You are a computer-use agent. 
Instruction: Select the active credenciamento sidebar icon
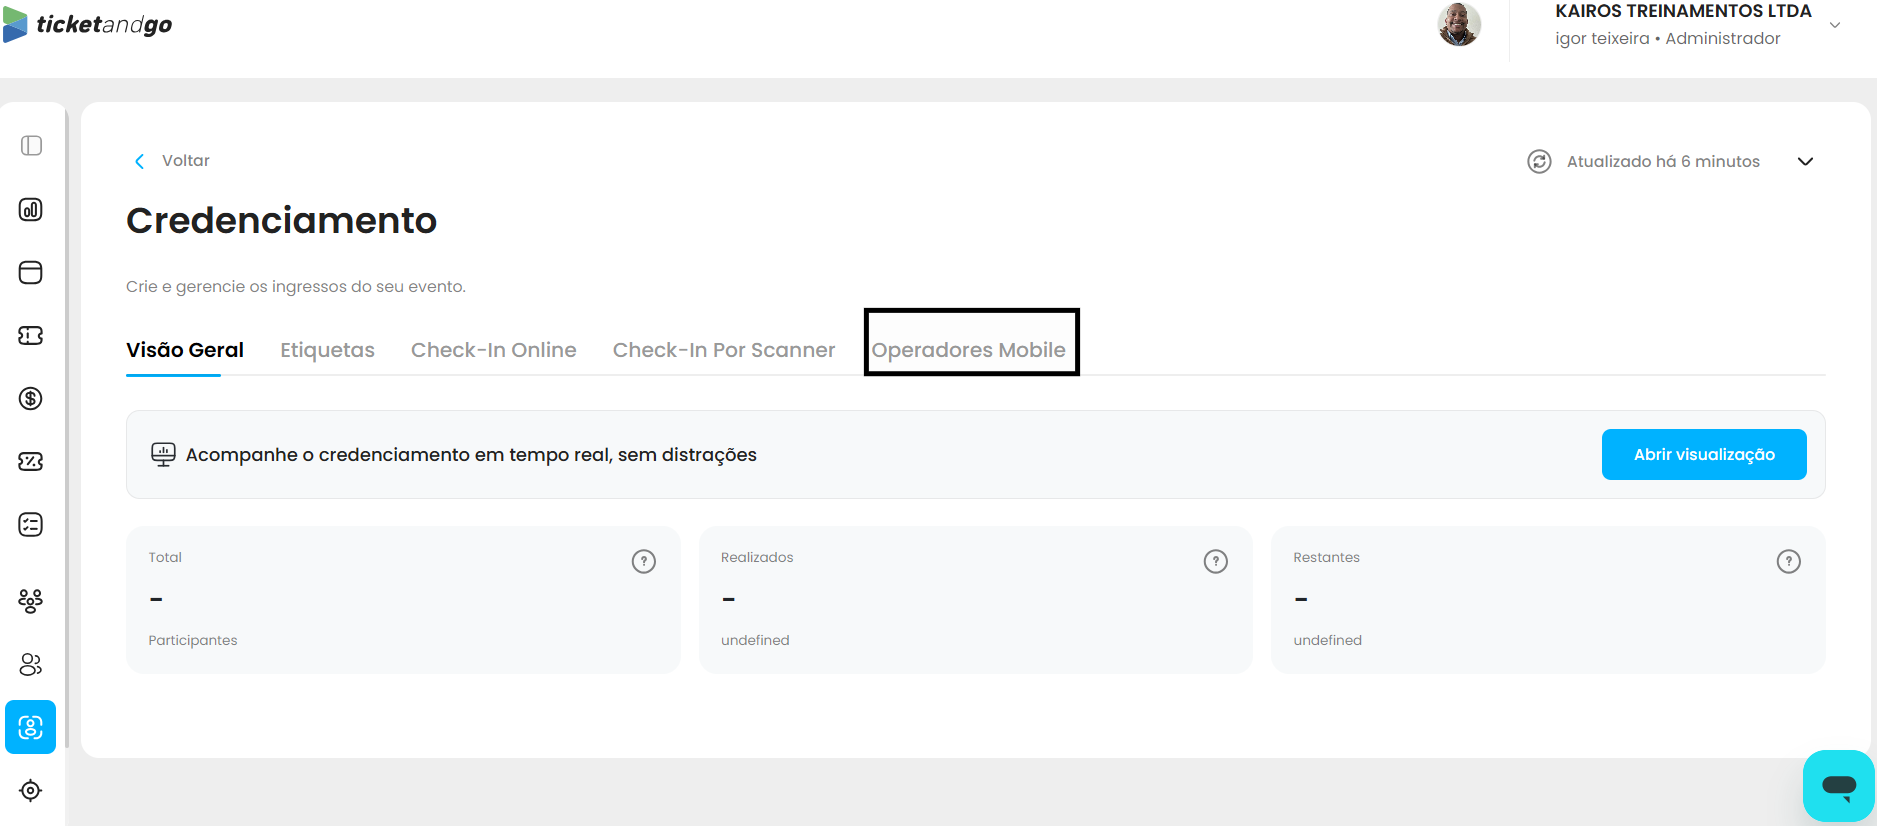31,727
